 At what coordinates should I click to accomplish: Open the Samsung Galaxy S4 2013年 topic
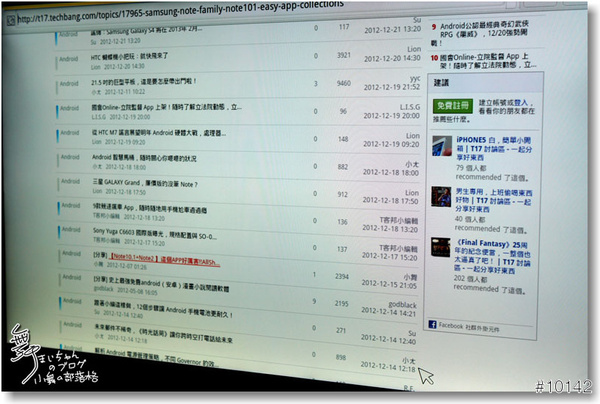click(x=147, y=30)
